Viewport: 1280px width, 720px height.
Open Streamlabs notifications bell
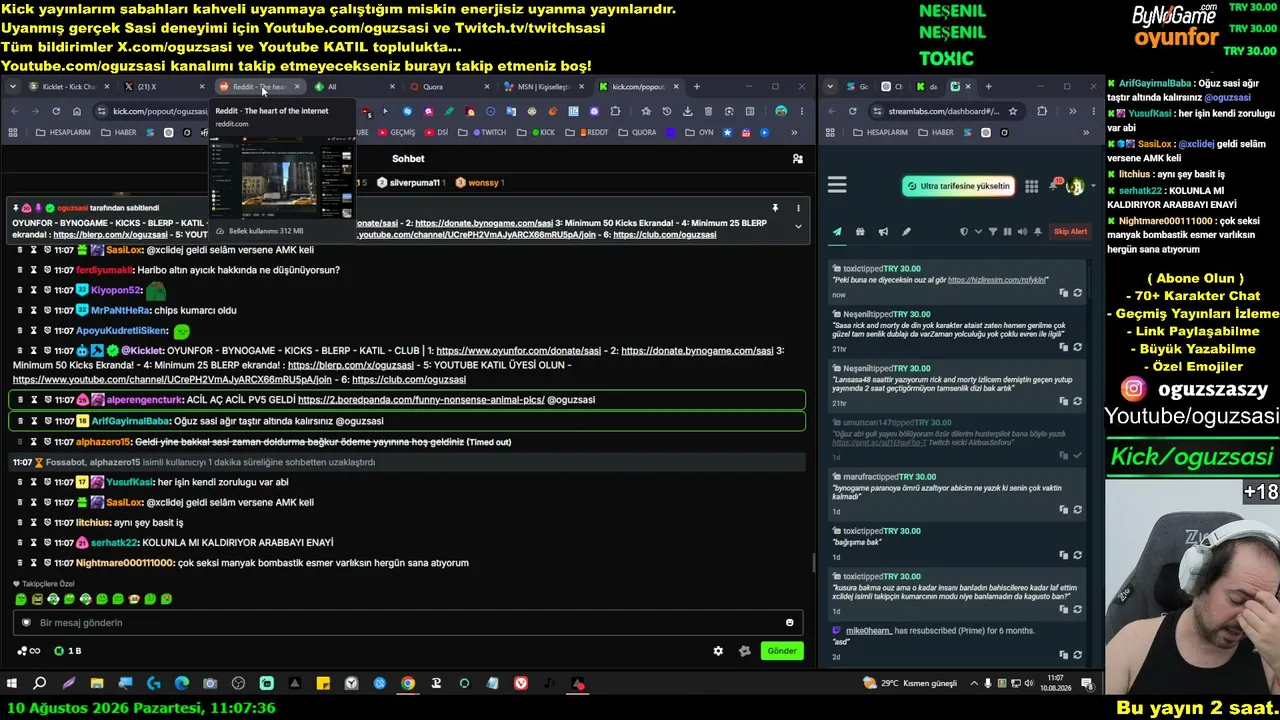click(x=1054, y=186)
